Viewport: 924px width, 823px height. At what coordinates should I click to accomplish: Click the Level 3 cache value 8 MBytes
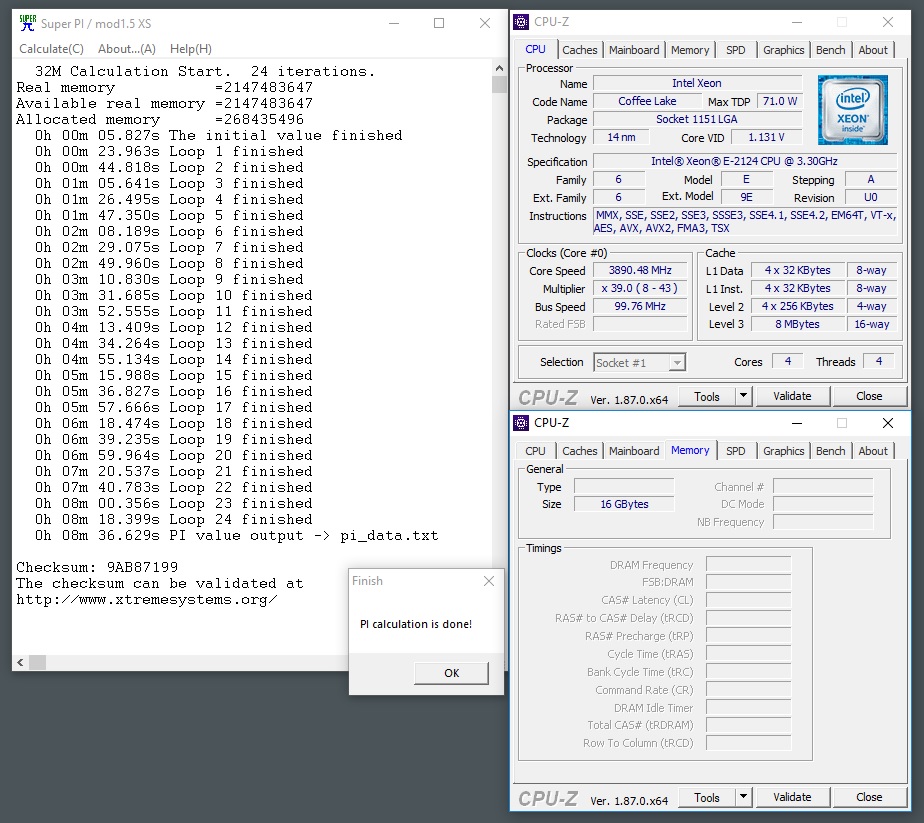(797, 324)
